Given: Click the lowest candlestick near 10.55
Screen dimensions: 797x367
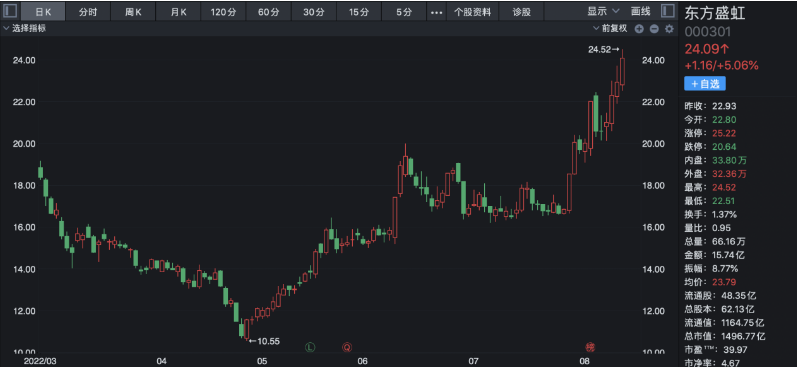Looking at the screenshot, I should click(247, 329).
